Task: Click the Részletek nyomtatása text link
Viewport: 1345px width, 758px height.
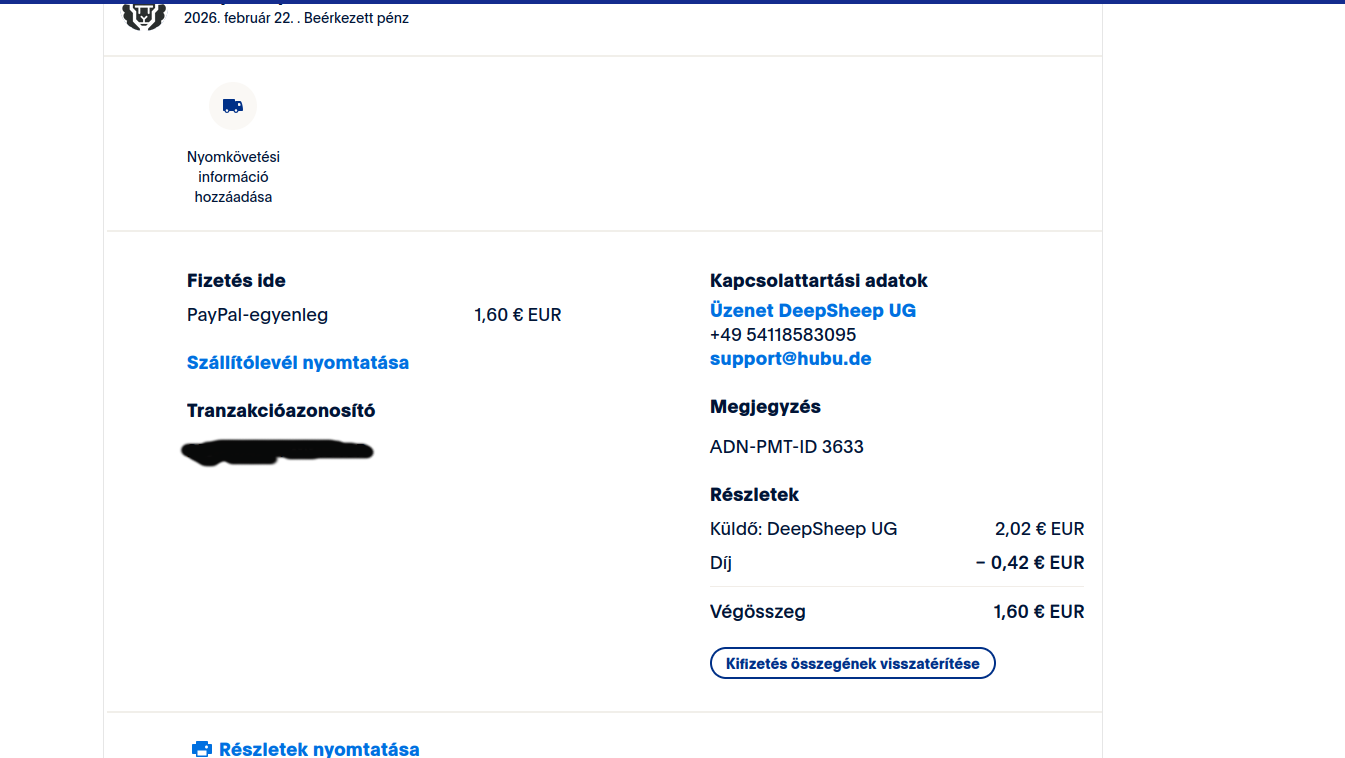Action: tap(319, 749)
